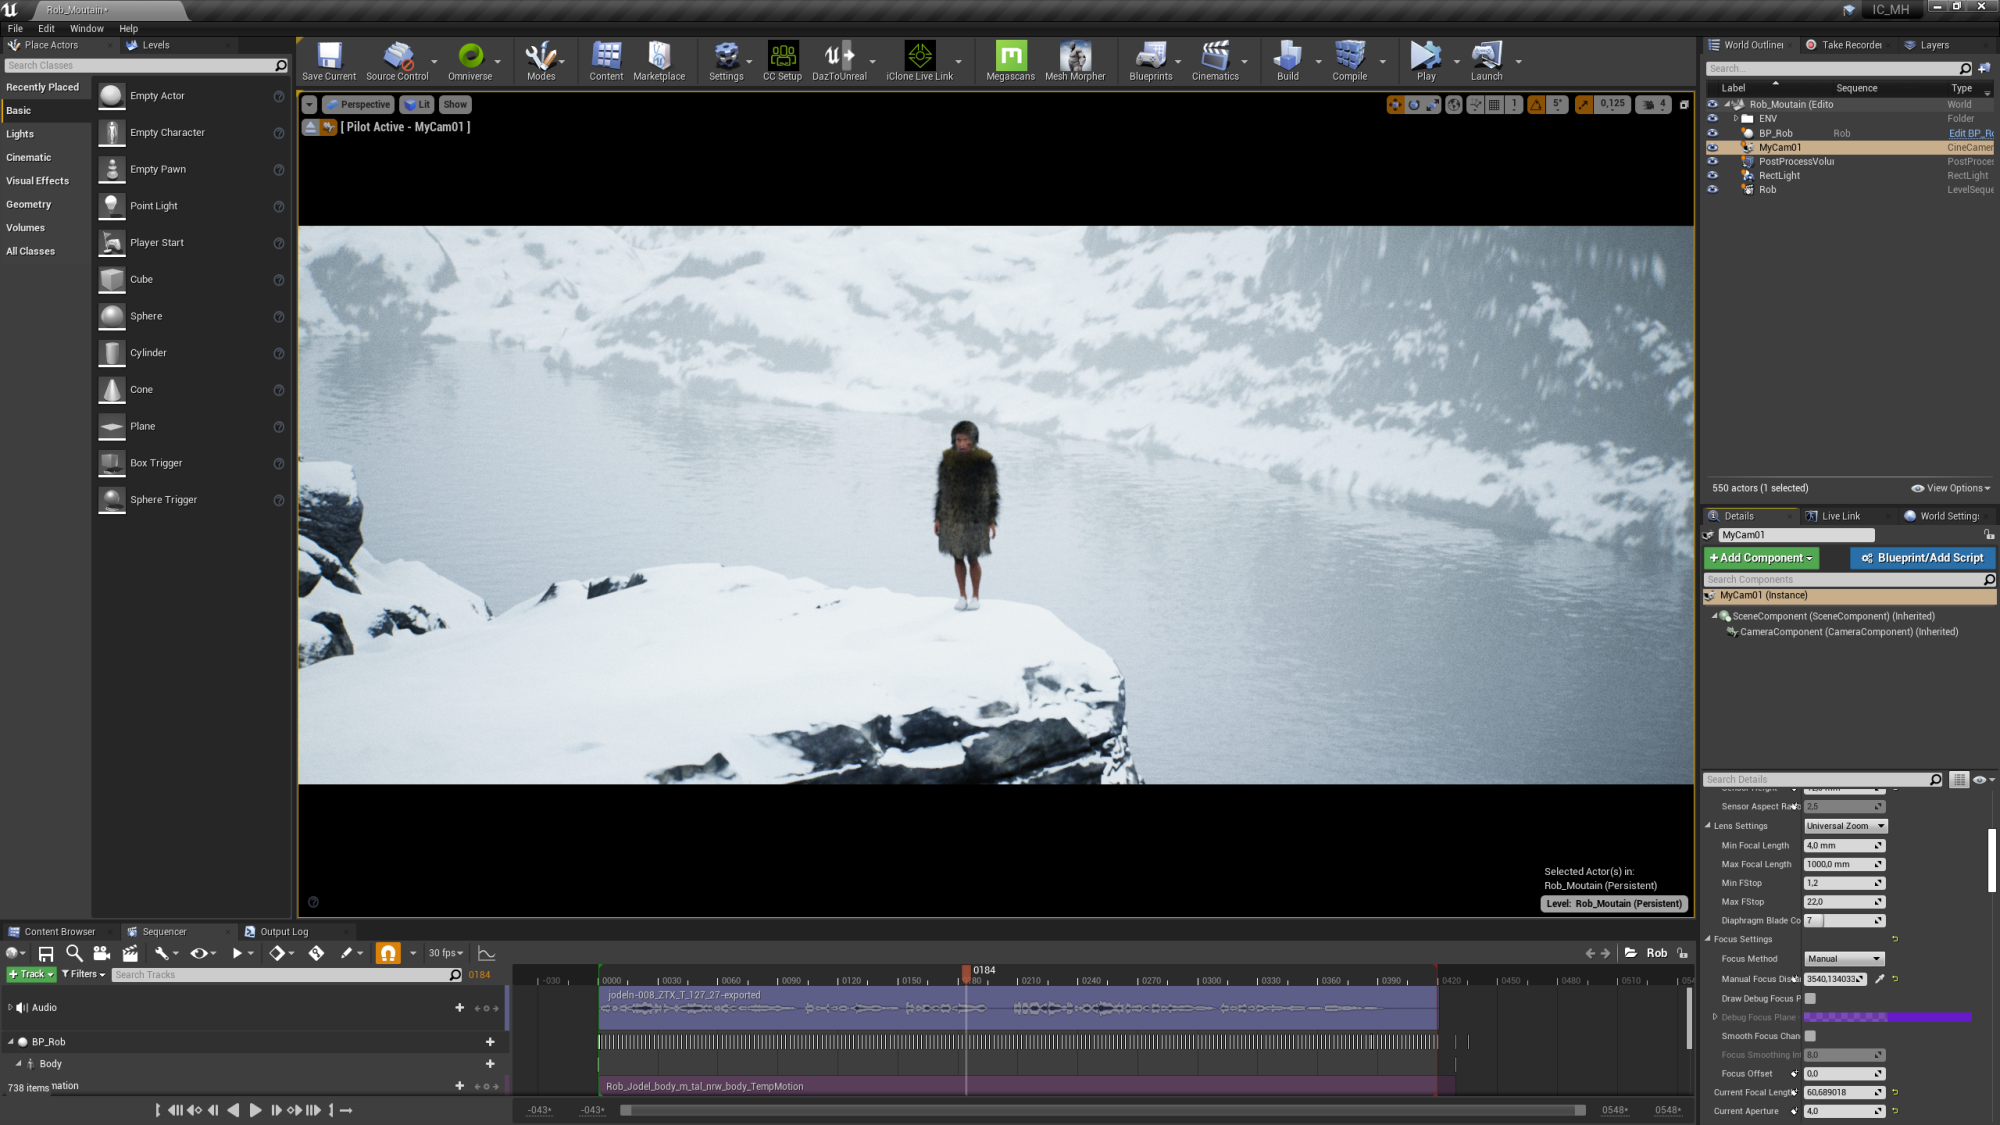Click the Build lighting icon
Image resolution: width=2000 pixels, height=1125 pixels.
(1288, 60)
